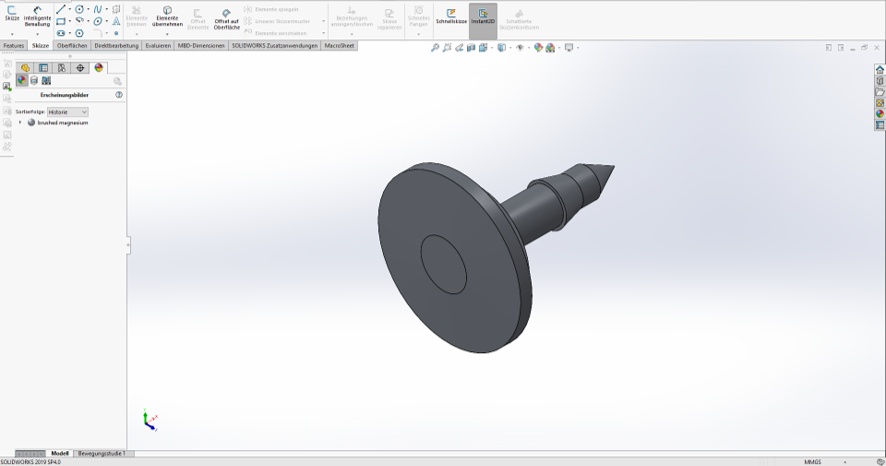Click Section View icon in view toolbar

click(x=471, y=48)
